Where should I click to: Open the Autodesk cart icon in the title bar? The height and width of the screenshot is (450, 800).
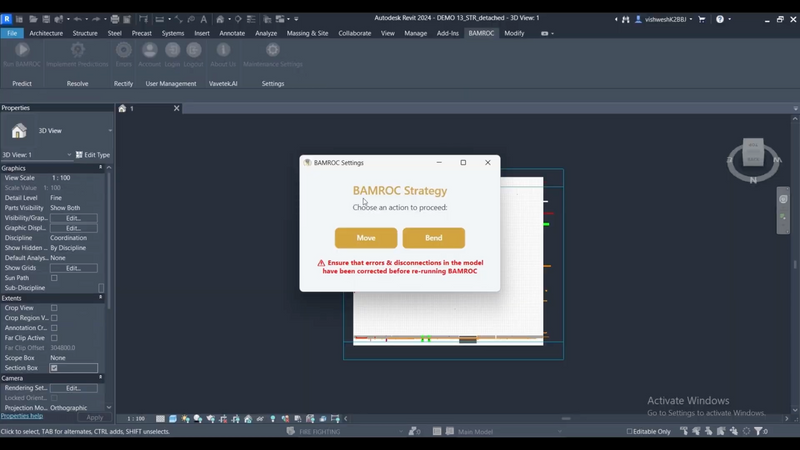point(702,19)
